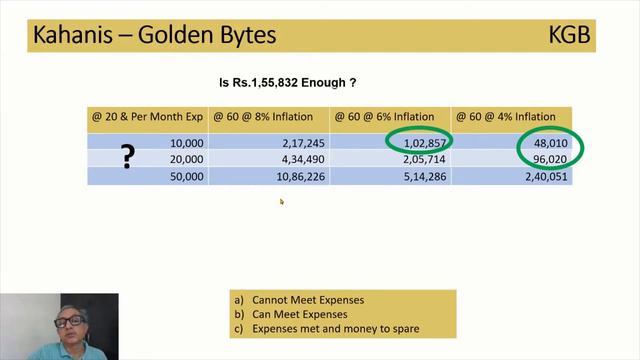Click the KGB logo text in the header

(x=569, y=35)
